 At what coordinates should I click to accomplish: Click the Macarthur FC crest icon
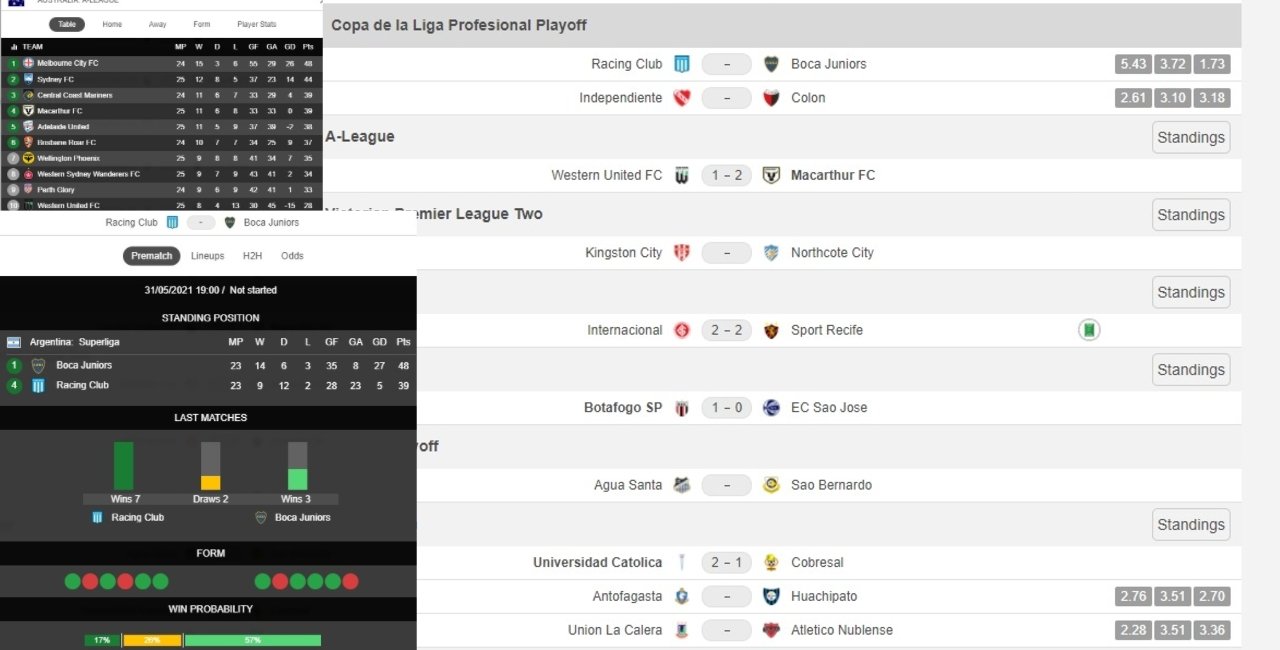pyautogui.click(x=771, y=175)
